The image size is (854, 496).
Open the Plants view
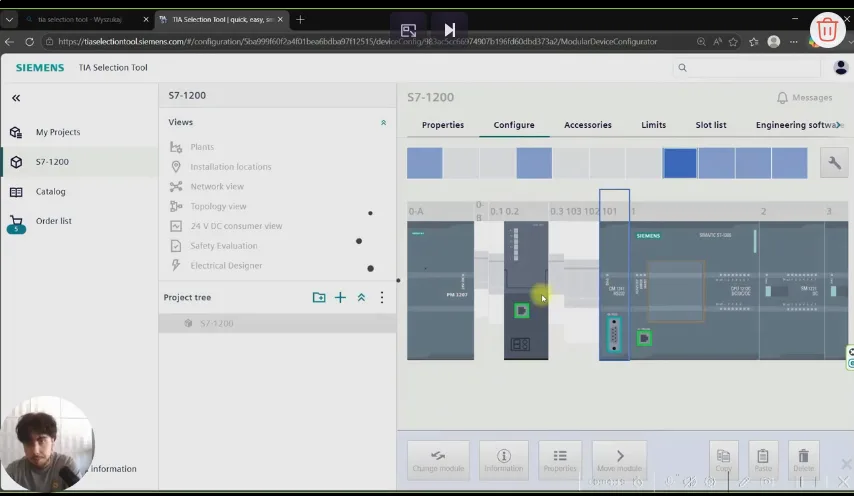click(x=202, y=147)
